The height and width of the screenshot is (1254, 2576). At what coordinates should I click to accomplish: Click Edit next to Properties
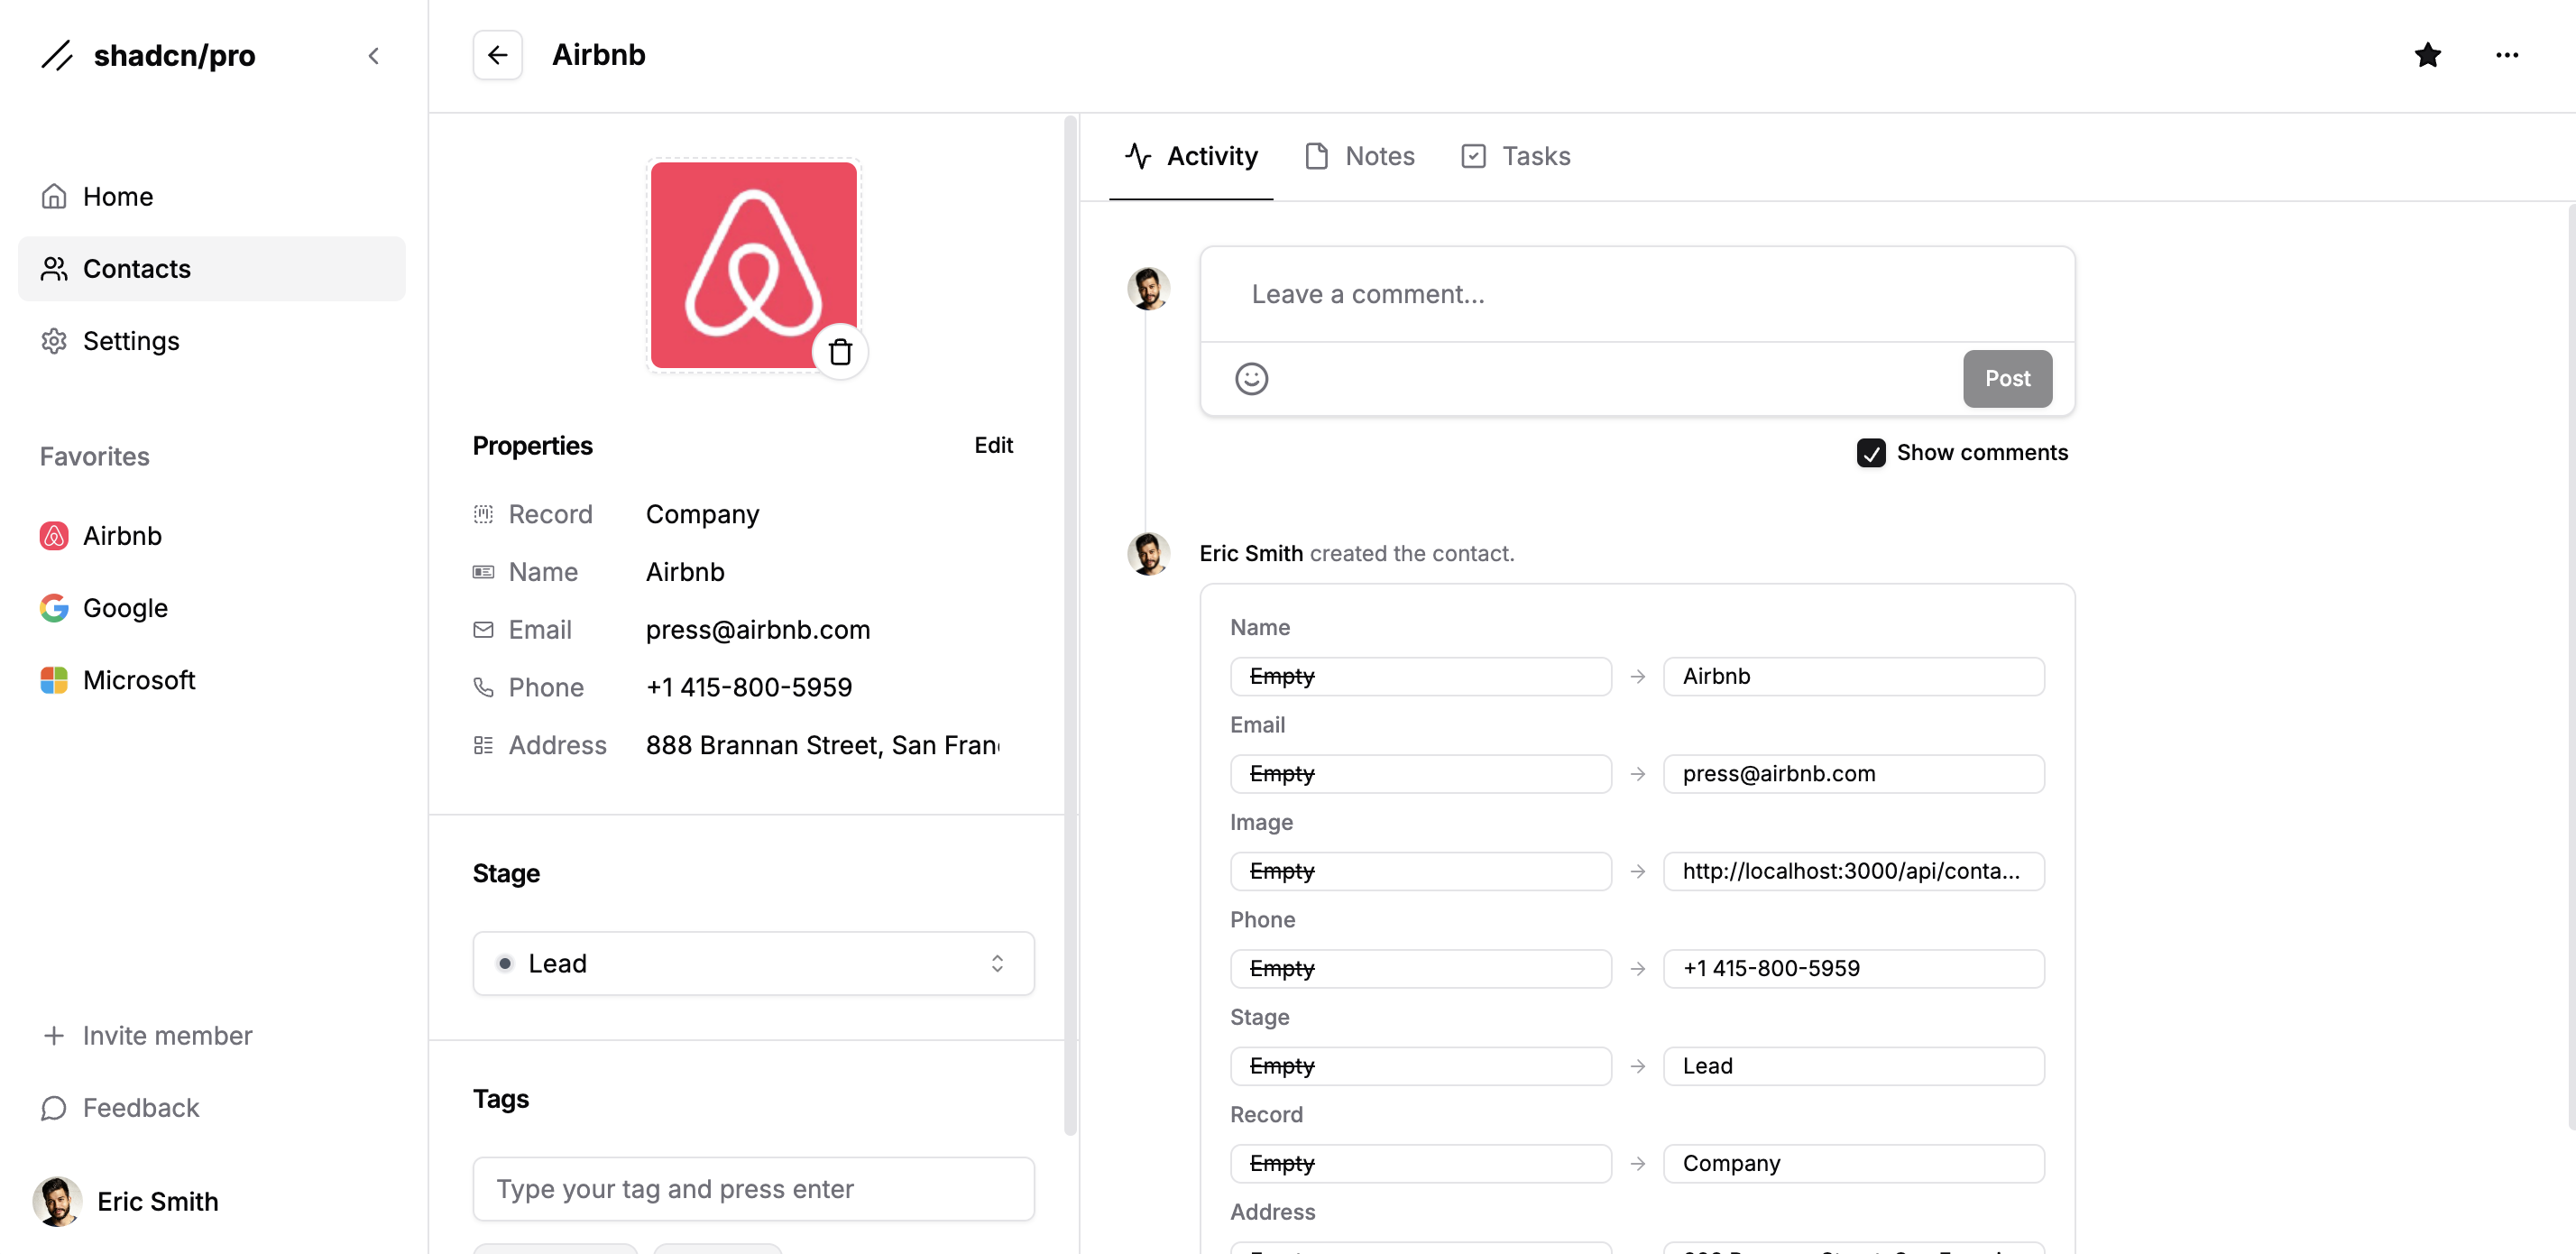993,446
